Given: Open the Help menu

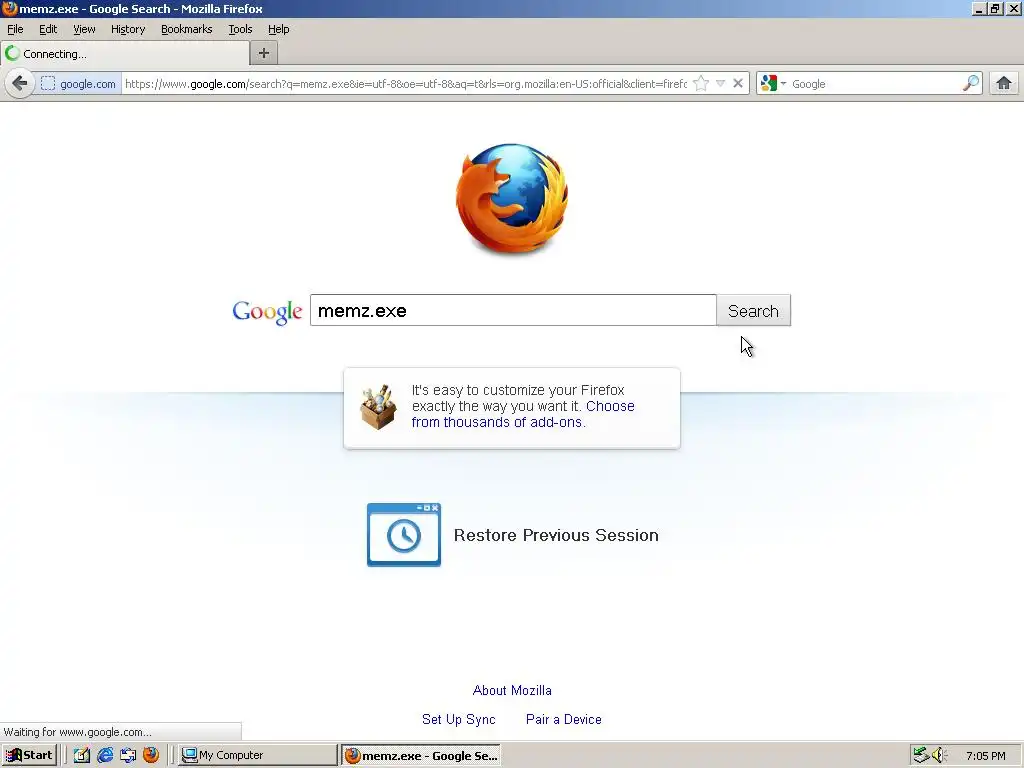Looking at the screenshot, I should [x=279, y=29].
